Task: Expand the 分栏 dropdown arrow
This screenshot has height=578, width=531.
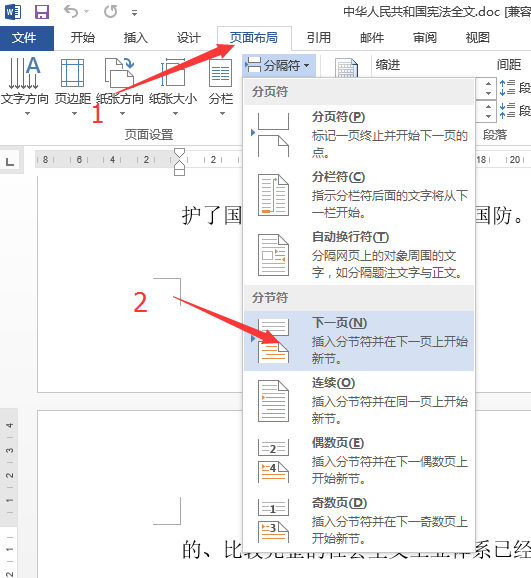Action: 222,114
